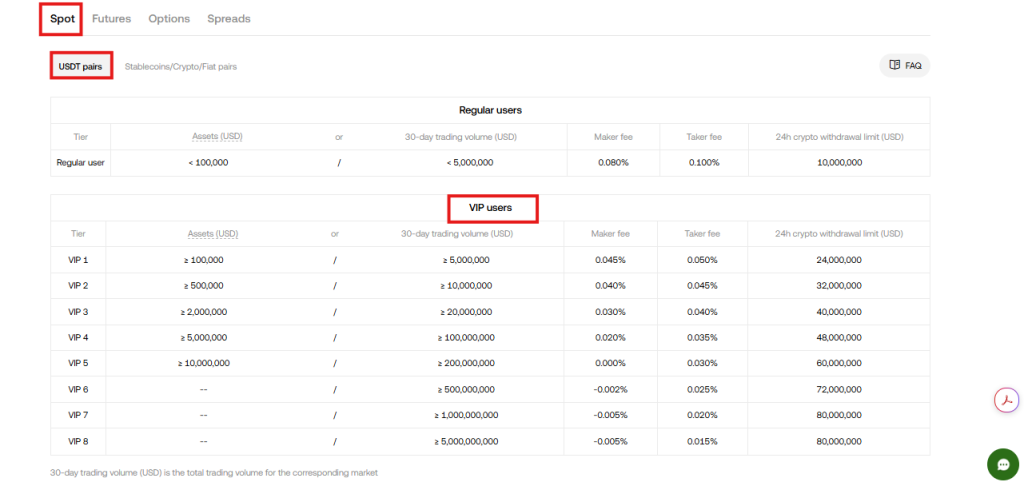This screenshot has width=1024, height=482.
Task: Click Assets (USD) header in Regular users table
Action: click(216, 137)
